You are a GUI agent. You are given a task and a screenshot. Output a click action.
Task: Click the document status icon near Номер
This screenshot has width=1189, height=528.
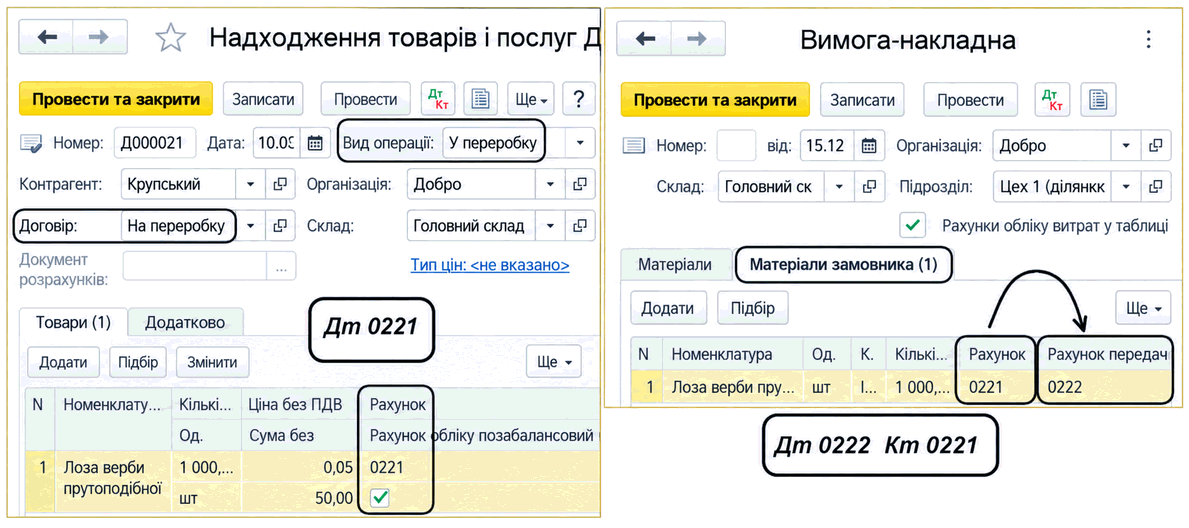point(30,143)
